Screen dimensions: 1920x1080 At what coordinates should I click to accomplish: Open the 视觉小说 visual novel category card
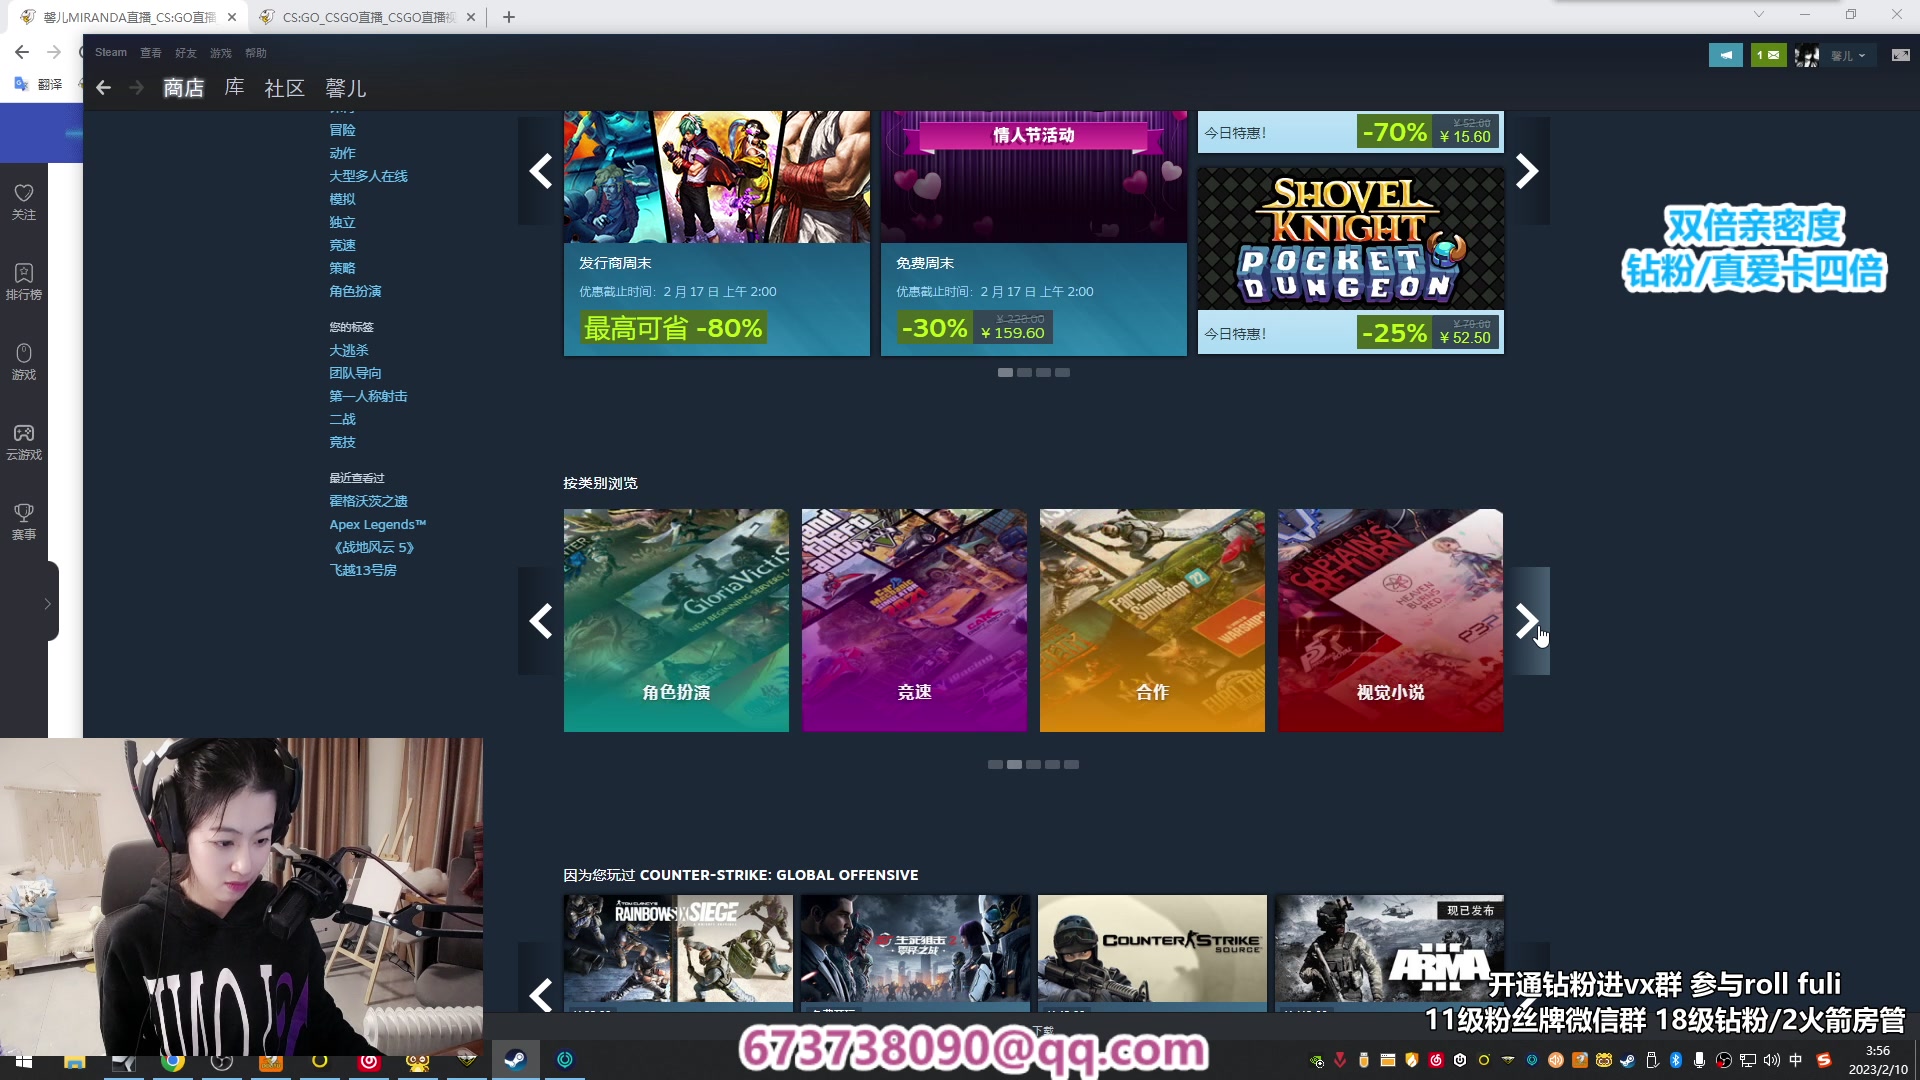1390,620
